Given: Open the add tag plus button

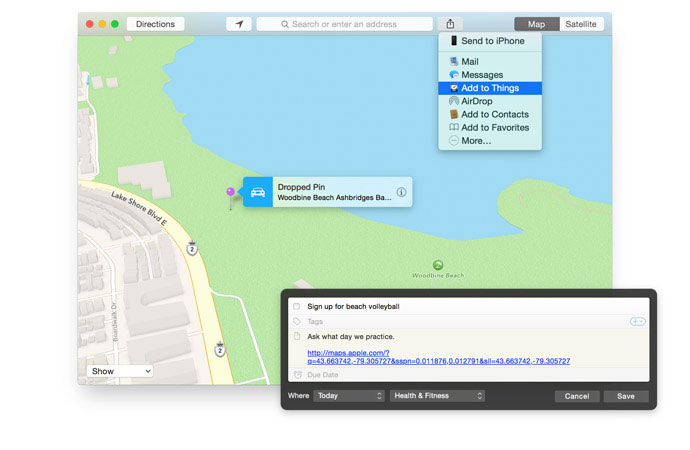Looking at the screenshot, I should 638,322.
